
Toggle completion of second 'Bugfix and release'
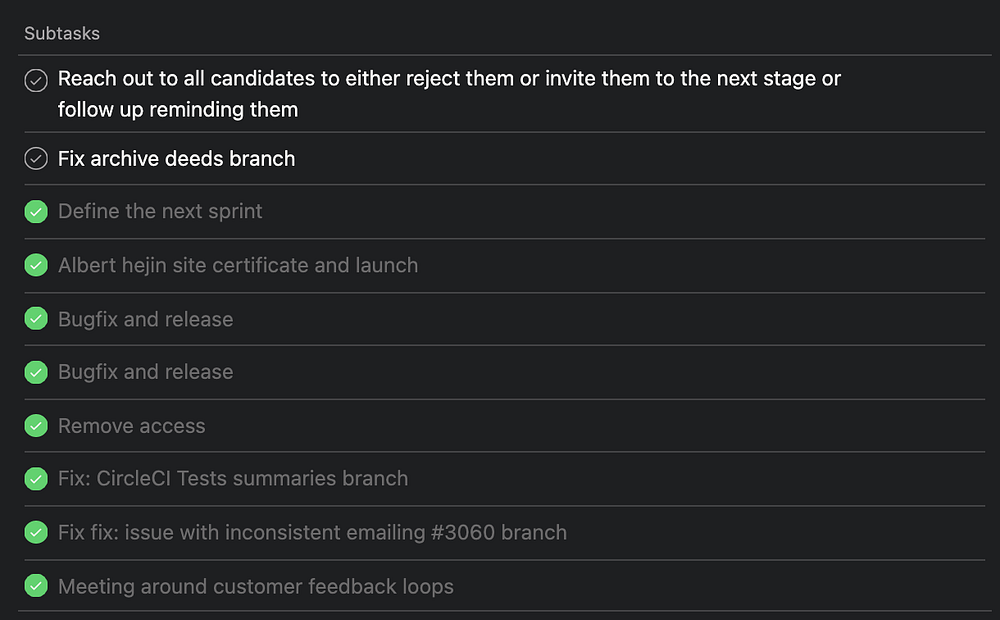click(36, 372)
